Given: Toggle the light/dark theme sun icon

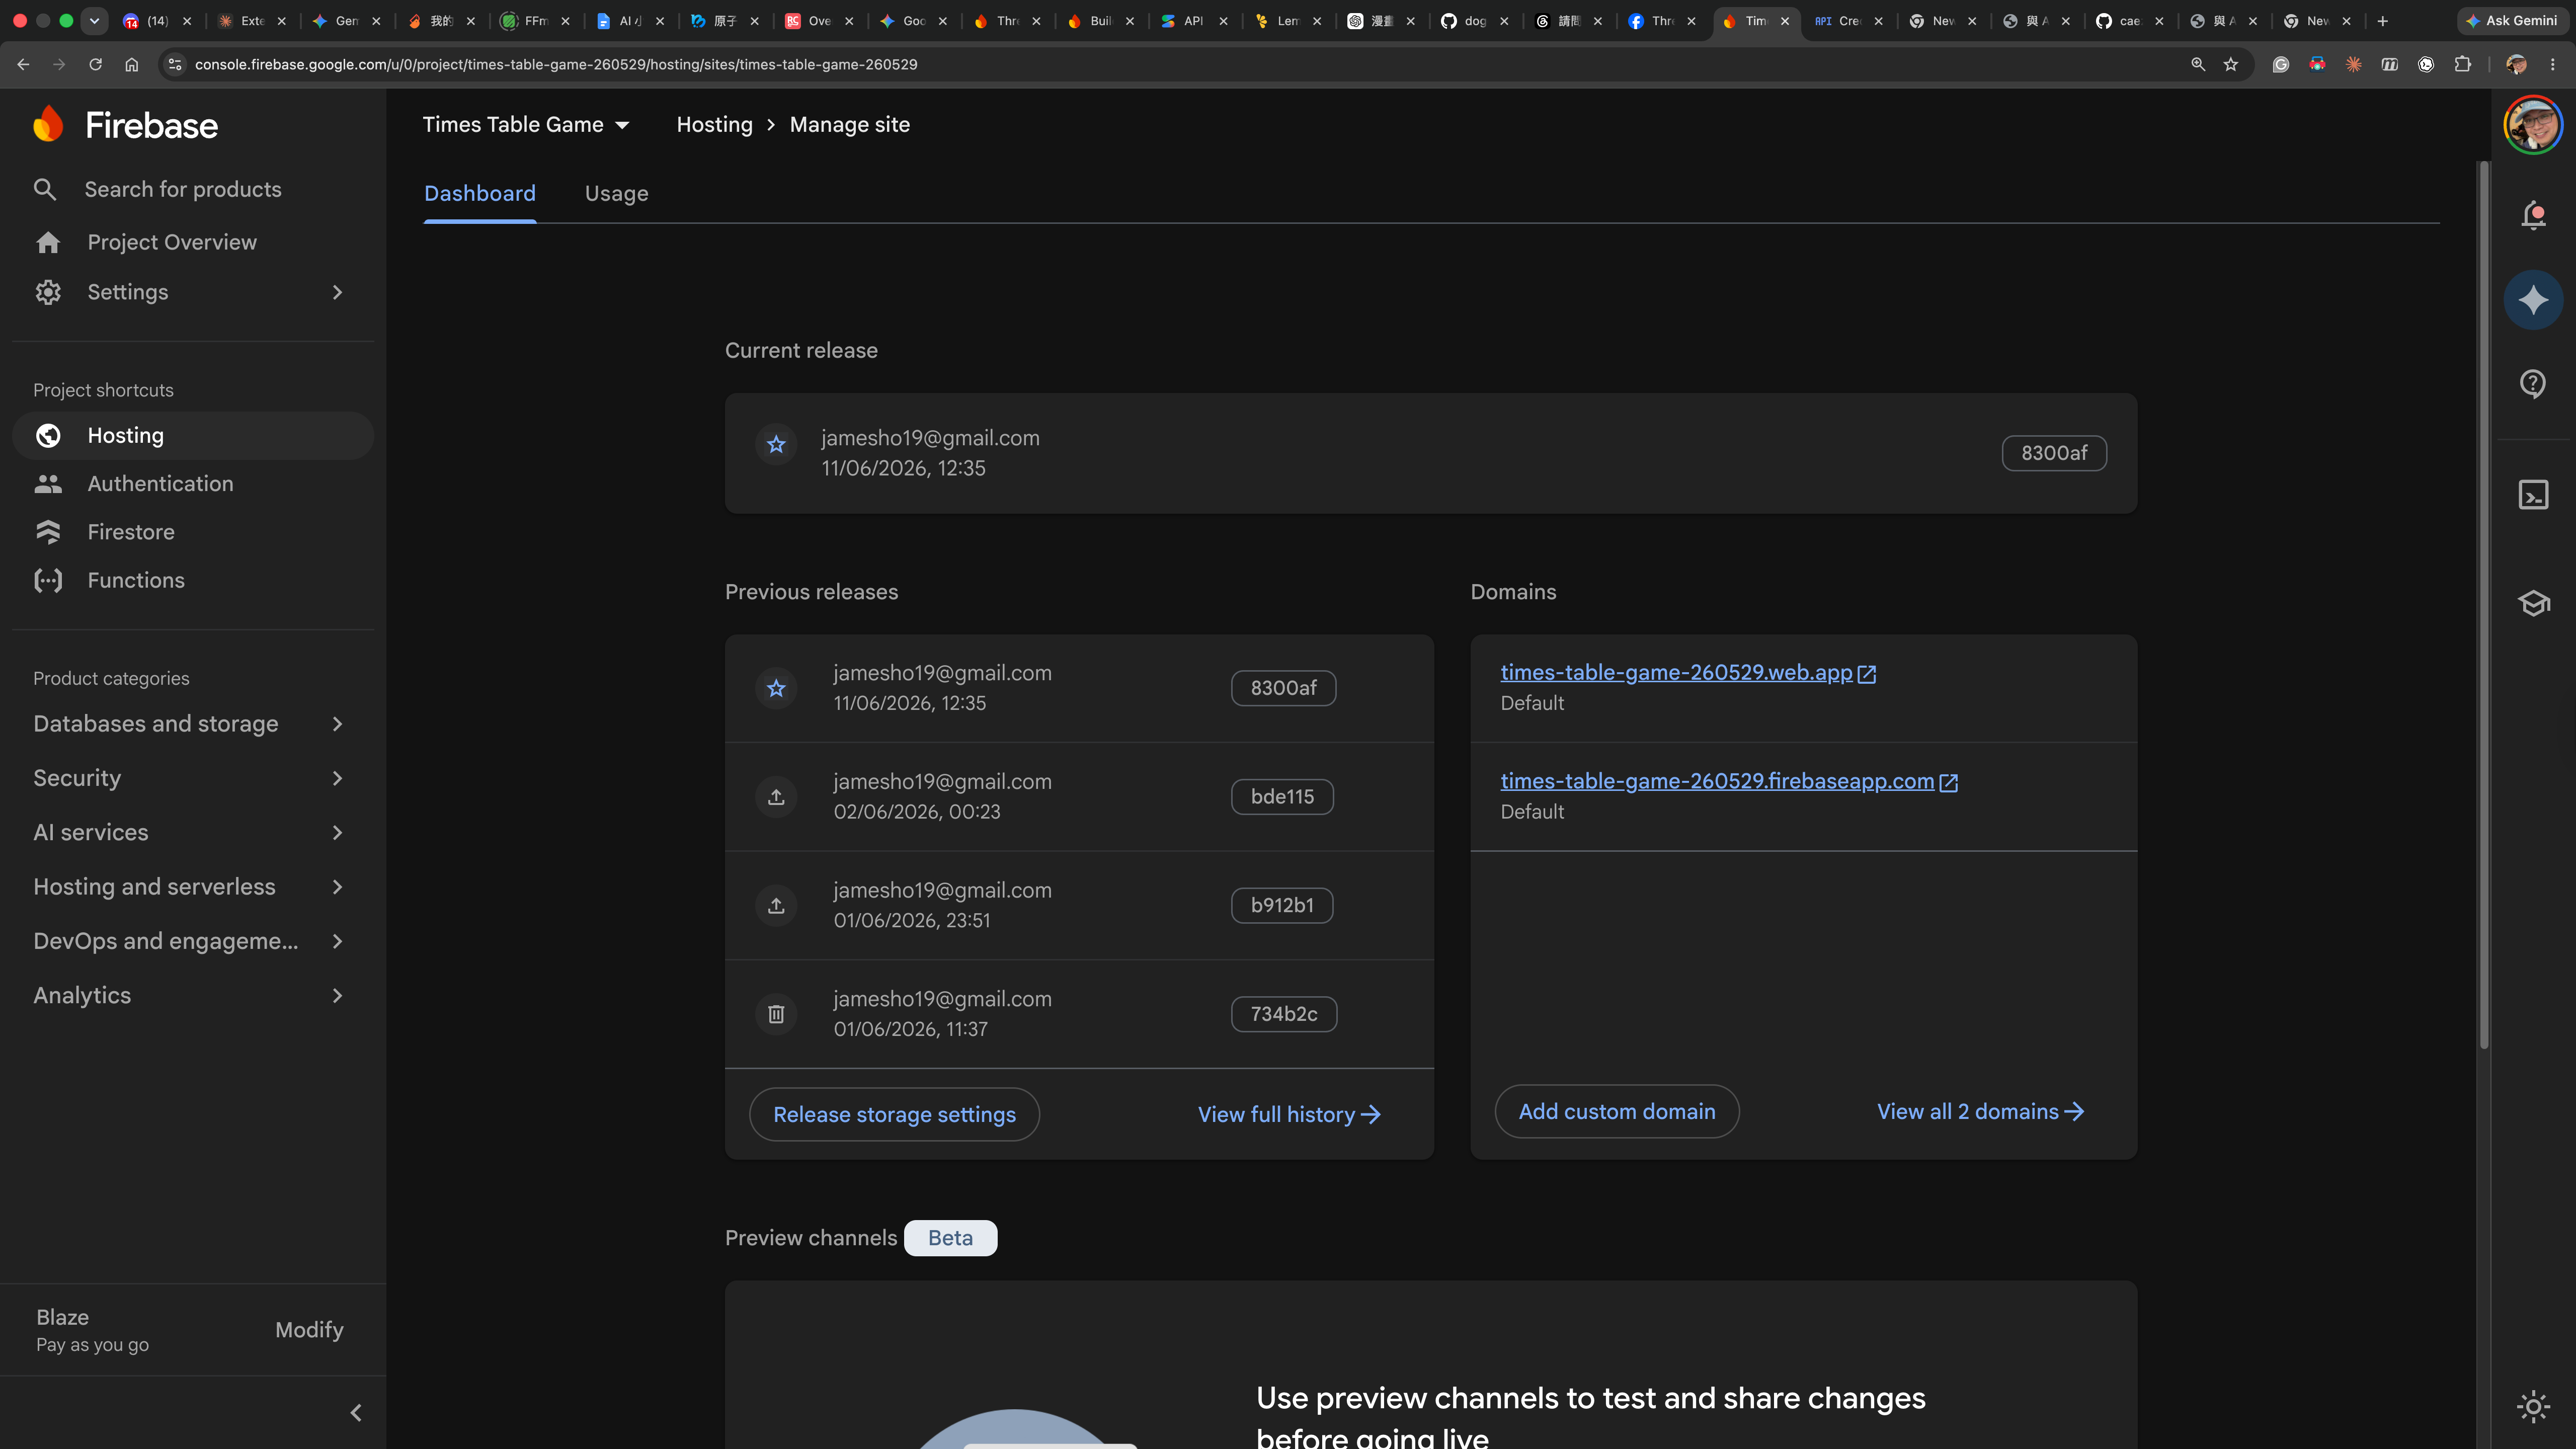Looking at the screenshot, I should click(x=2533, y=1407).
